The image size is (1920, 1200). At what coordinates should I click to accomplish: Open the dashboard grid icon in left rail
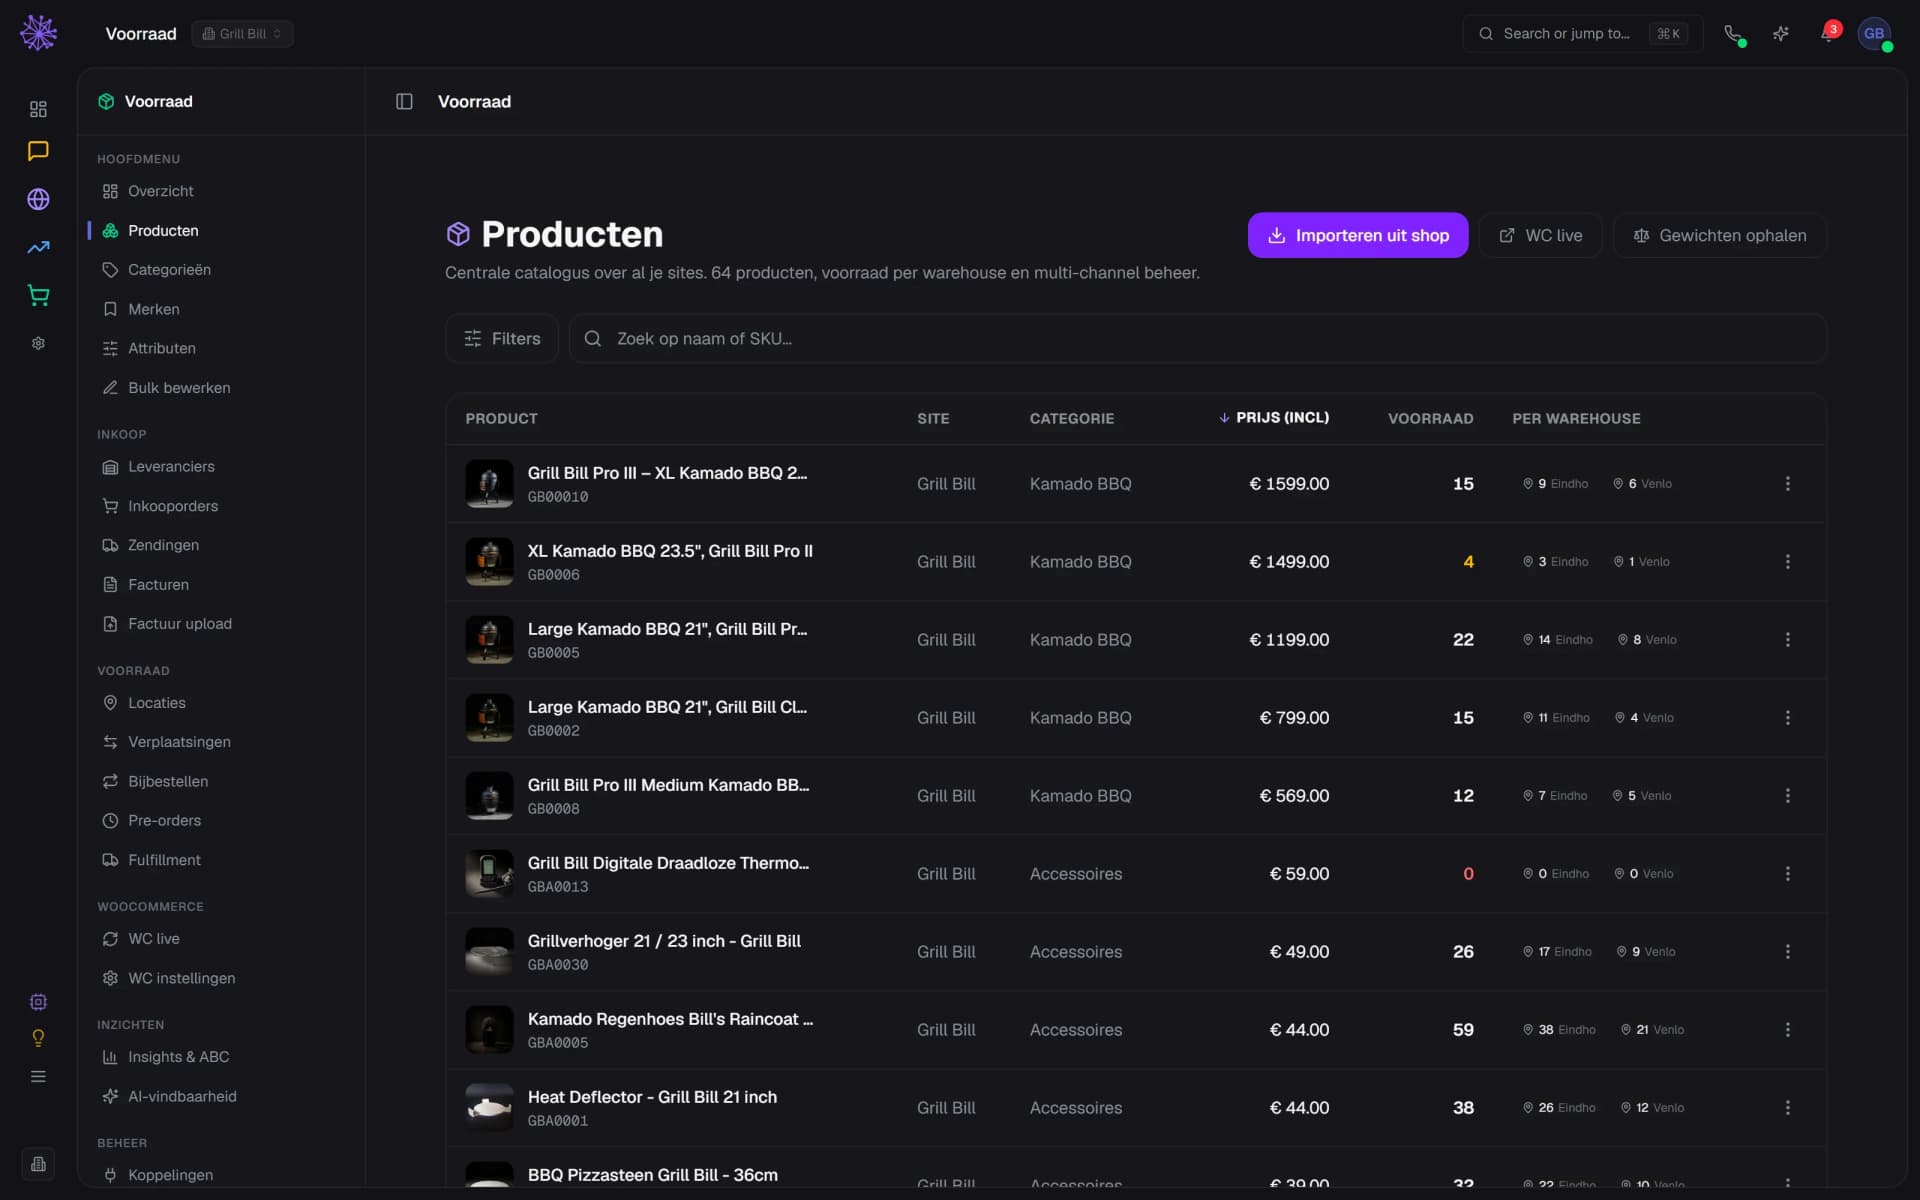(x=38, y=109)
